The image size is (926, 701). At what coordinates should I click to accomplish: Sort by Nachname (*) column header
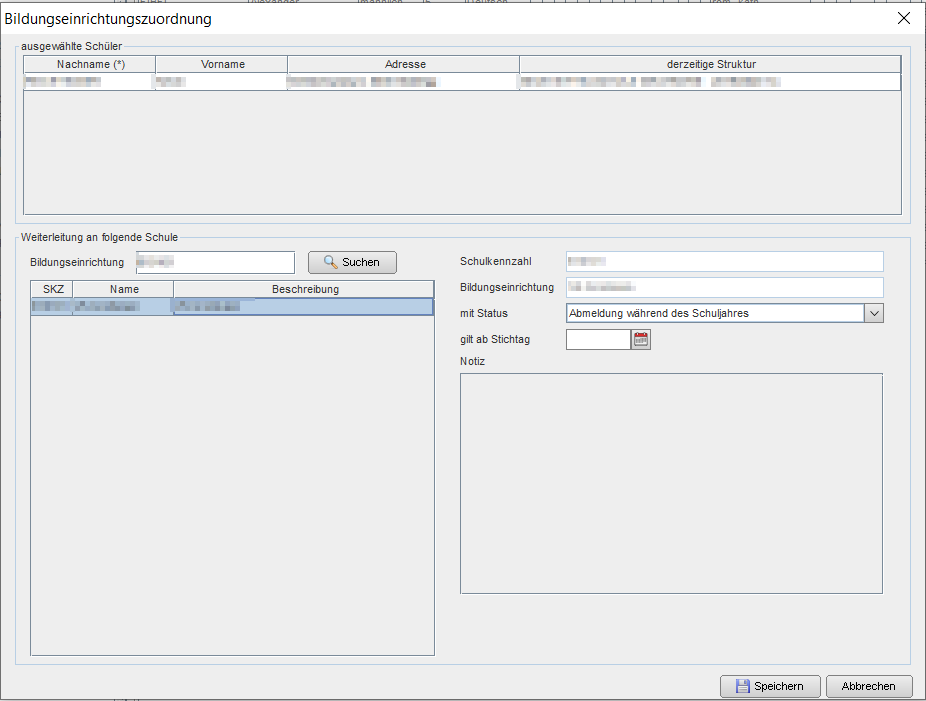click(89, 64)
